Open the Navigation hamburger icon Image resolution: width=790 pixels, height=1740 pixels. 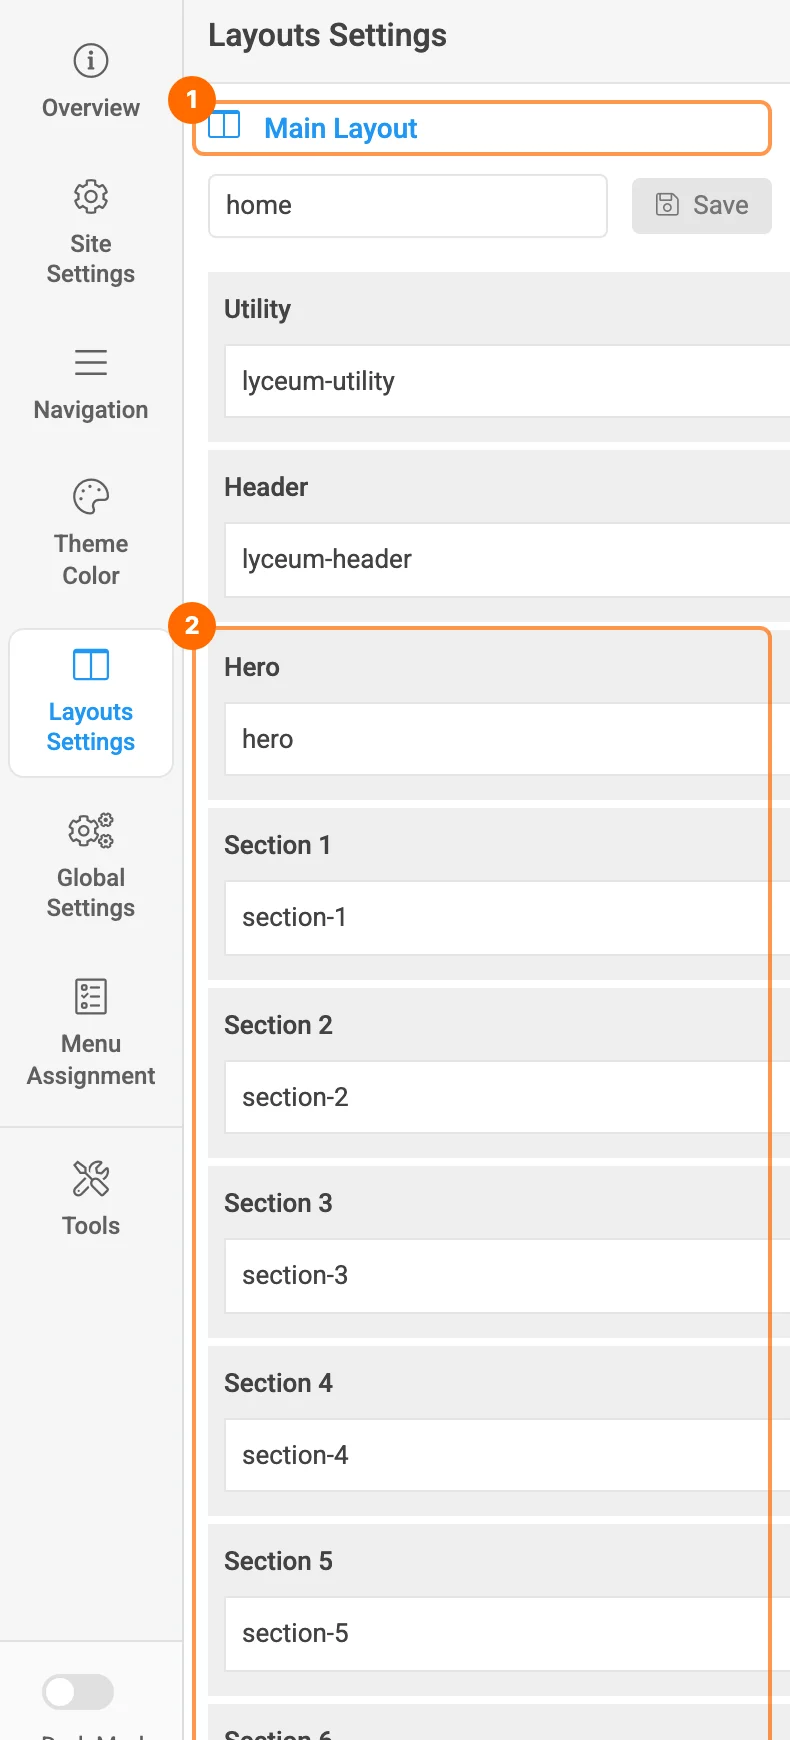91,362
